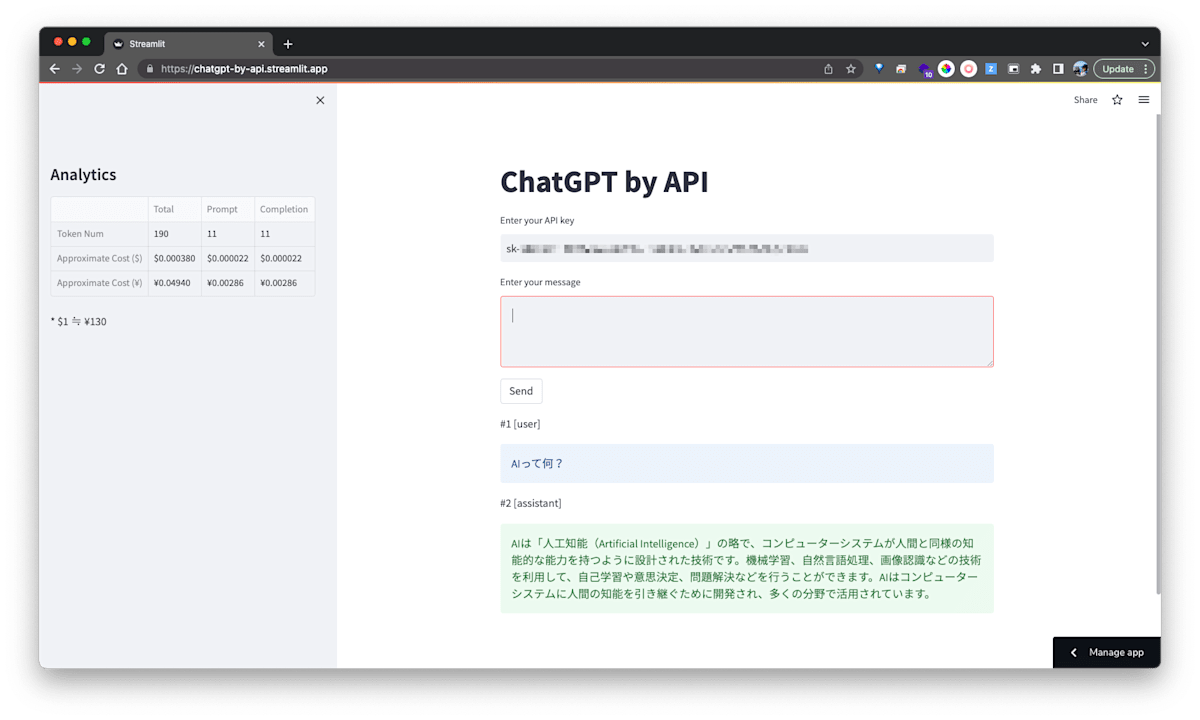Click the Token Num row label
1200x720 pixels.
coord(100,234)
